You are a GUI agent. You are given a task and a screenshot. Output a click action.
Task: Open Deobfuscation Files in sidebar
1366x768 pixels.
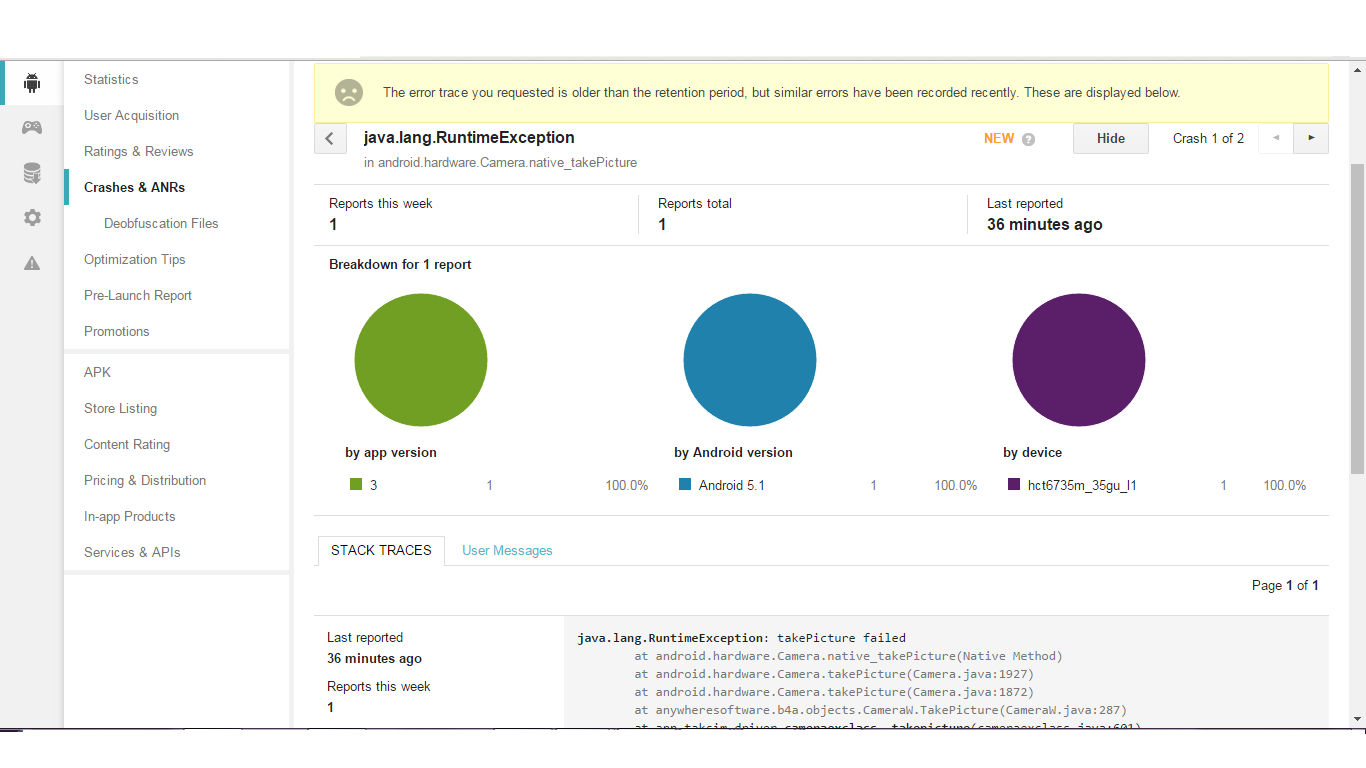pos(161,224)
